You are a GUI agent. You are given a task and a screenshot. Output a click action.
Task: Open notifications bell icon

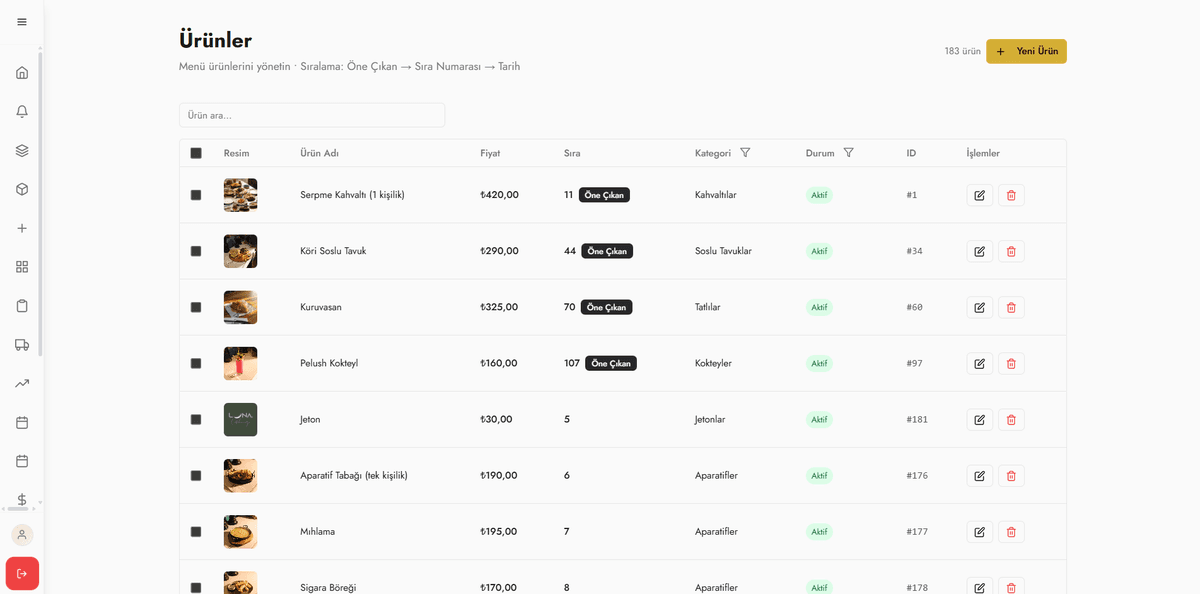[x=22, y=111]
